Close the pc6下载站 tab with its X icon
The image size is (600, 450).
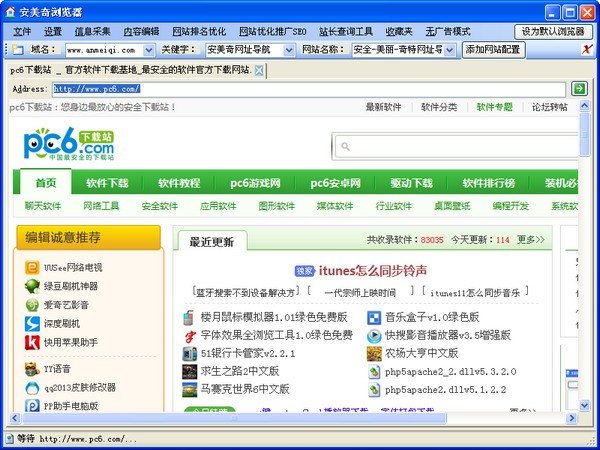pos(259,70)
